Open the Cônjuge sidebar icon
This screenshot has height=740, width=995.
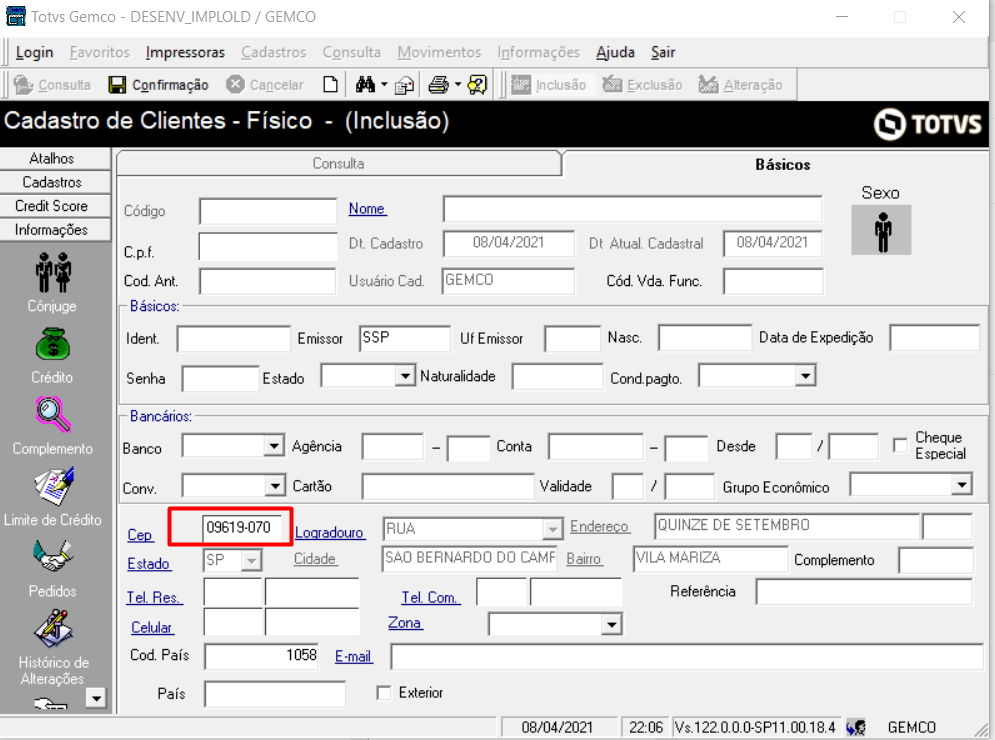point(53,273)
